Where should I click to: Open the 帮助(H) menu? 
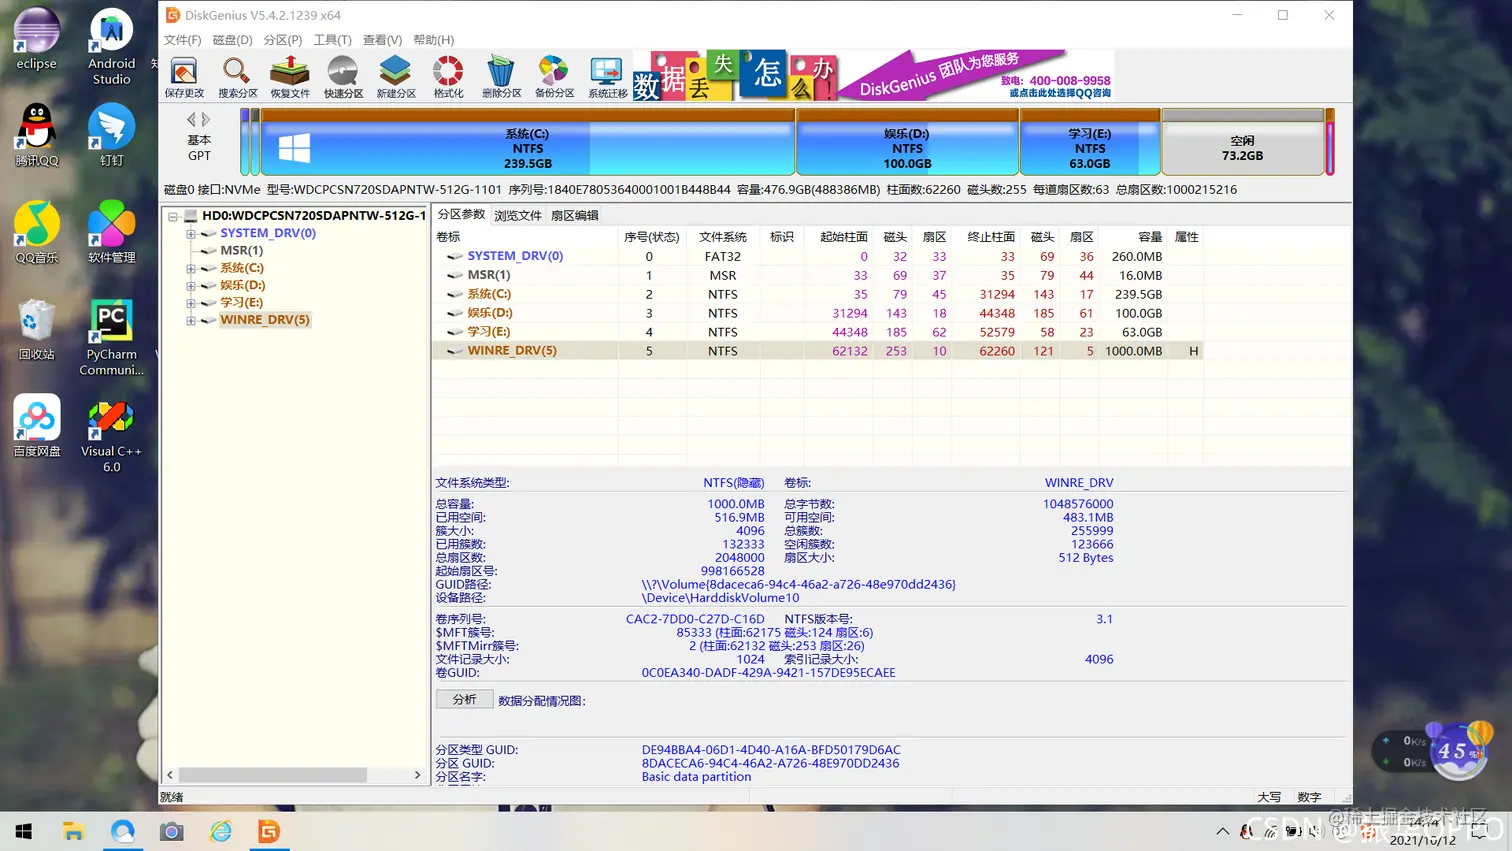click(433, 40)
